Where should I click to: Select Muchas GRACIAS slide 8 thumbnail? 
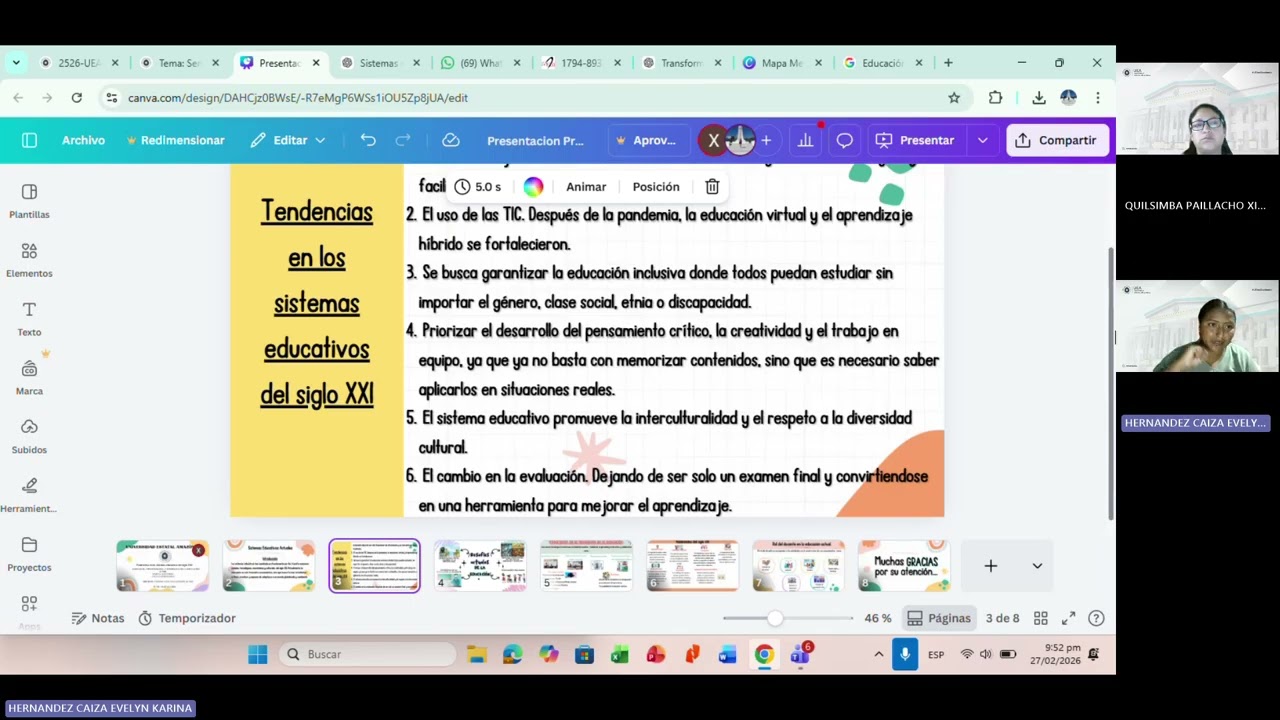pos(904,566)
